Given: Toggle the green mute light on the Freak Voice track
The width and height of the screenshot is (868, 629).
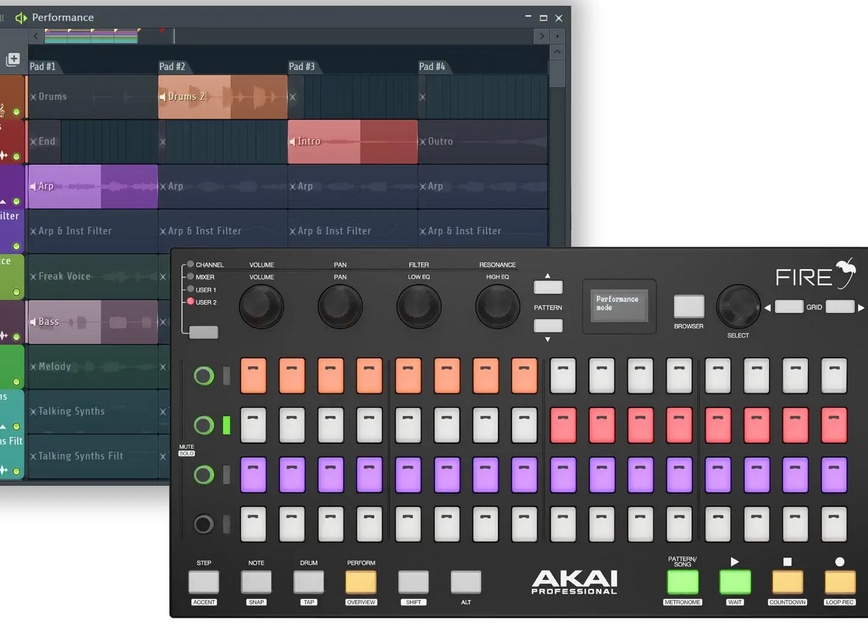Looking at the screenshot, I should [x=17, y=292].
